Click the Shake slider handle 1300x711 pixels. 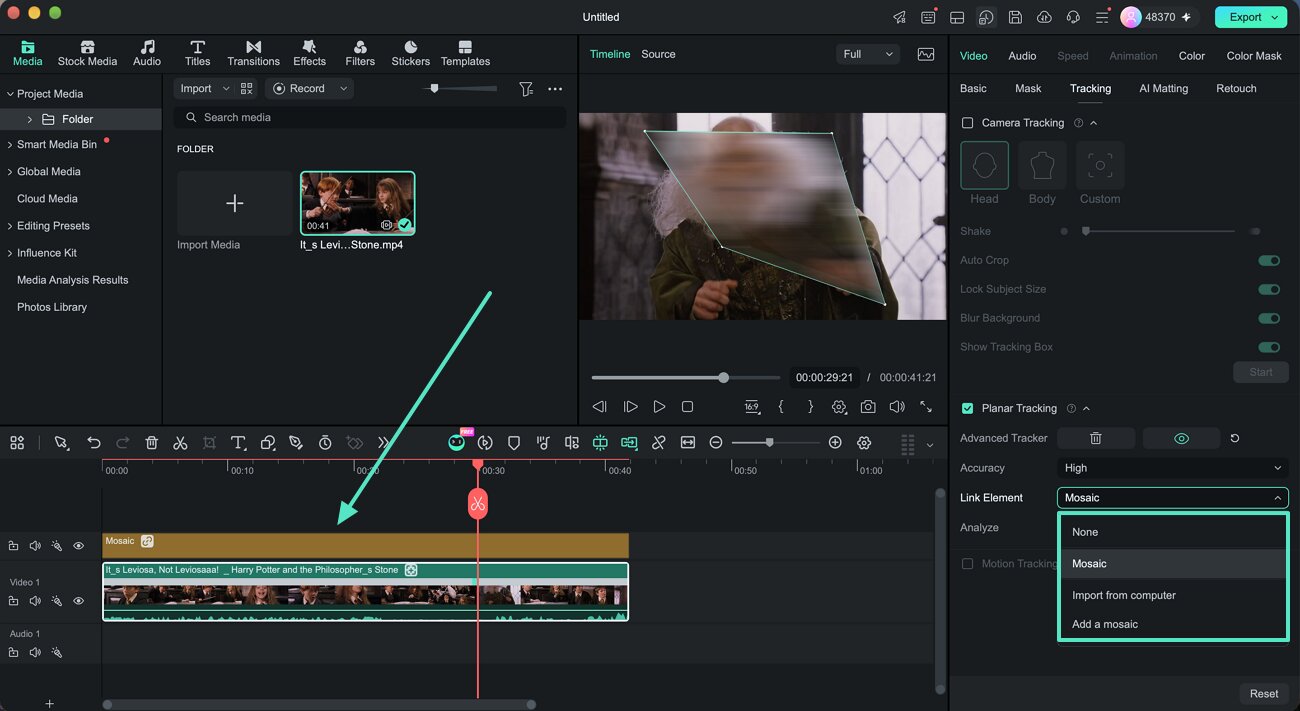tap(1085, 231)
